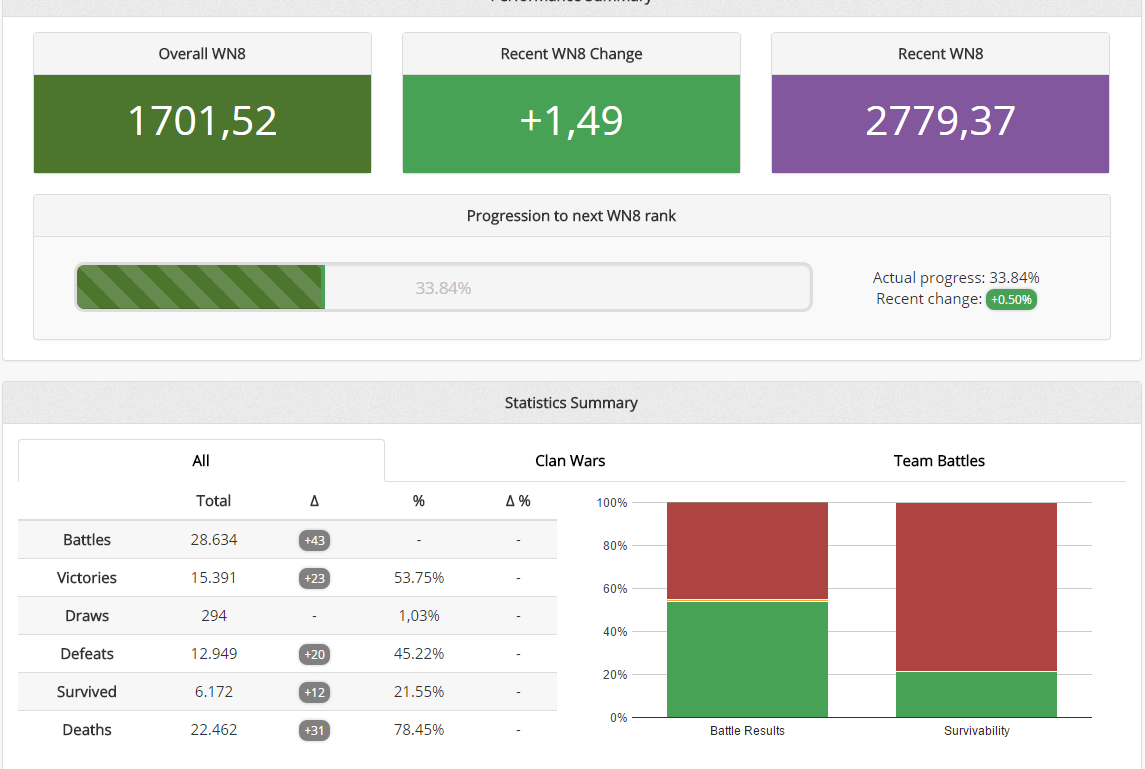
Task: Click the red segment of Battle Results bar
Action: click(x=747, y=550)
